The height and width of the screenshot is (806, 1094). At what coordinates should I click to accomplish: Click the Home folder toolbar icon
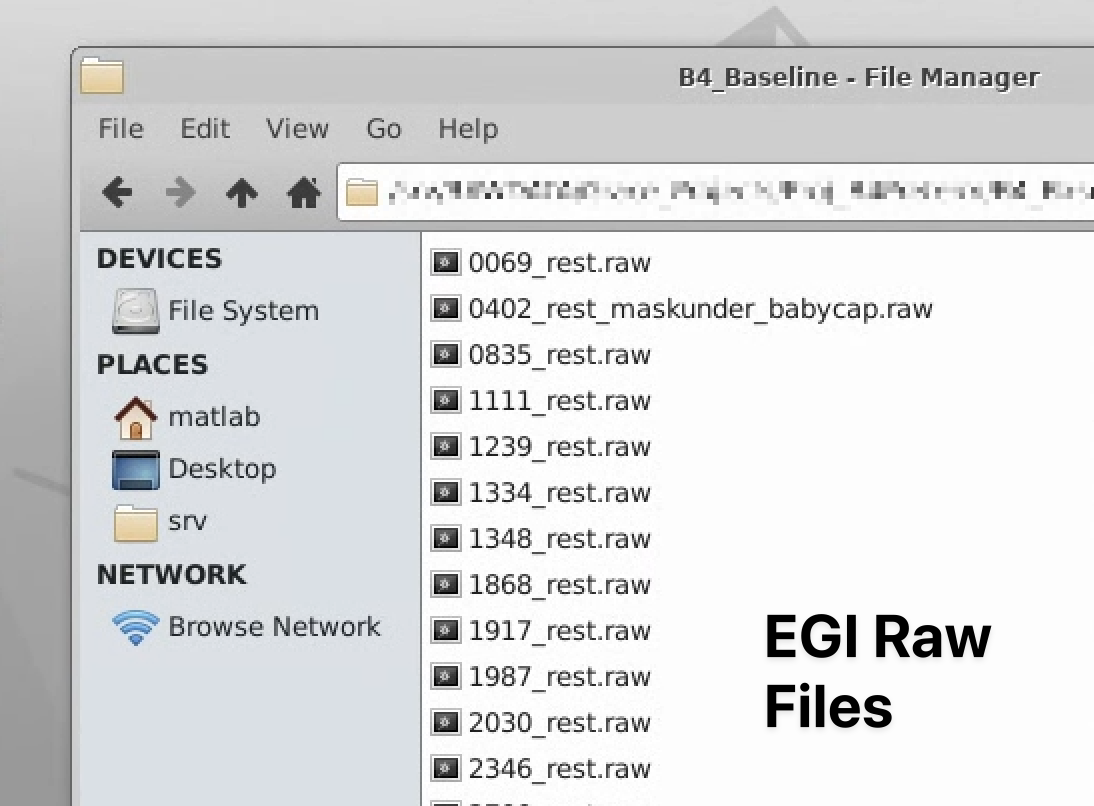(x=304, y=192)
